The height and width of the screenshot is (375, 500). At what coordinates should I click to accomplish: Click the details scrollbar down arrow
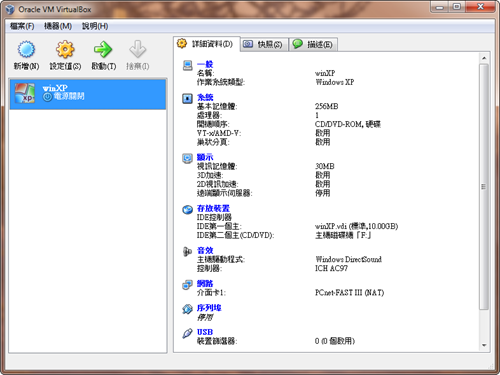(484, 346)
